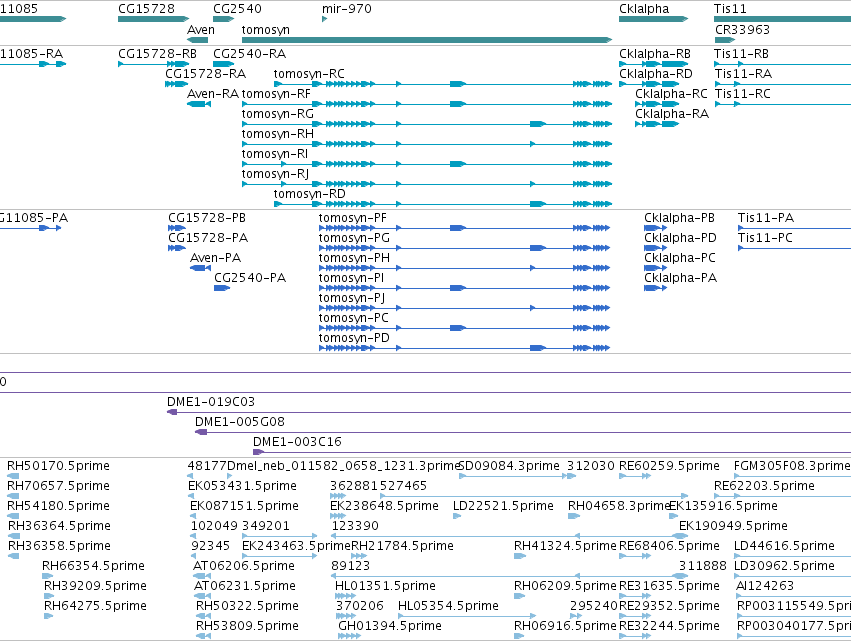Select transcript tomosyn-RC
Viewport: 851px width, 641px height.
point(443,84)
